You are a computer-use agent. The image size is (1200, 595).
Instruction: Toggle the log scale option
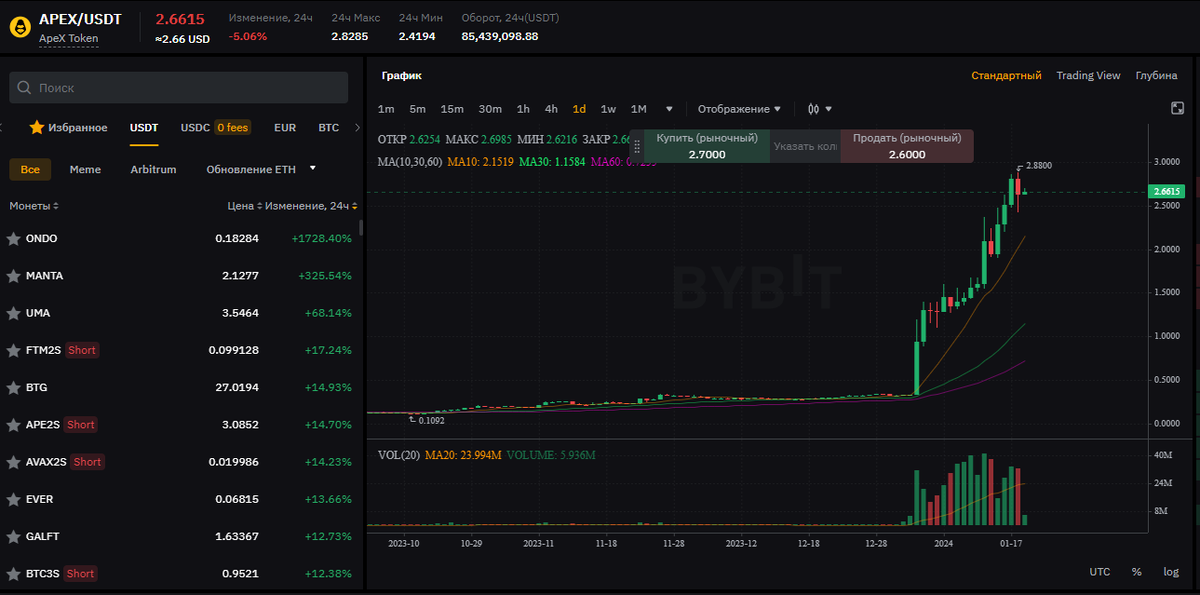1171,572
